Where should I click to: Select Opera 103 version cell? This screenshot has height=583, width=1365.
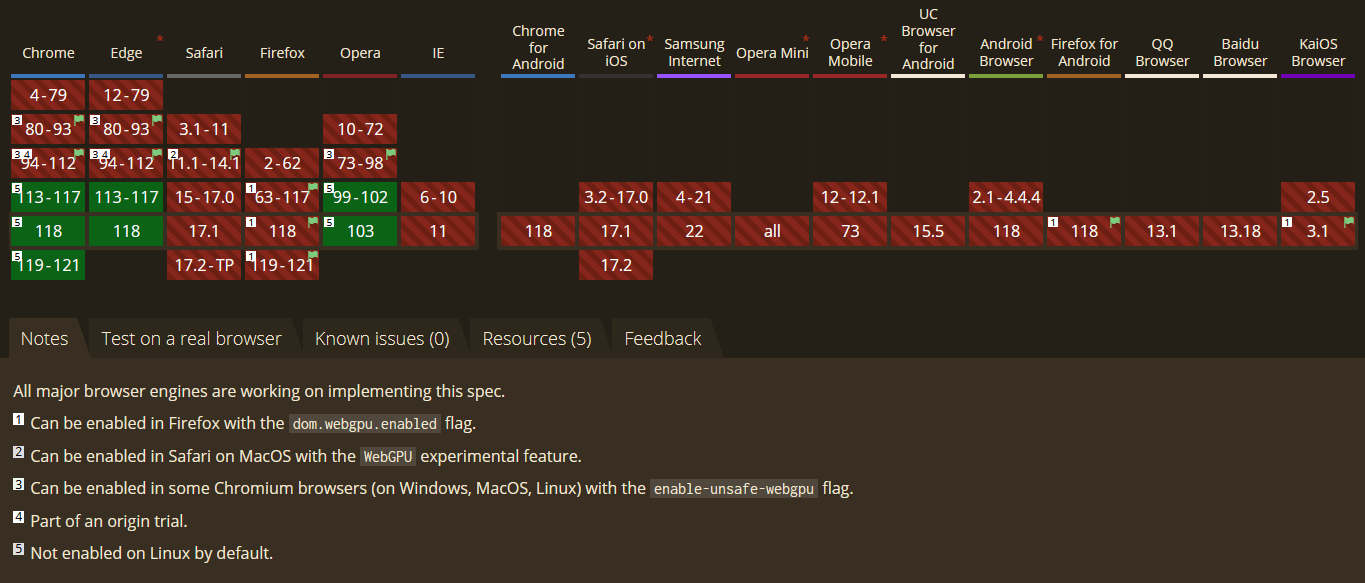[x=360, y=231]
